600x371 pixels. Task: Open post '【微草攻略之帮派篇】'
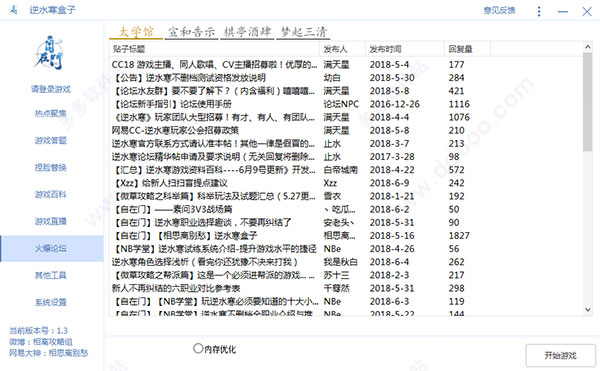[x=214, y=275]
